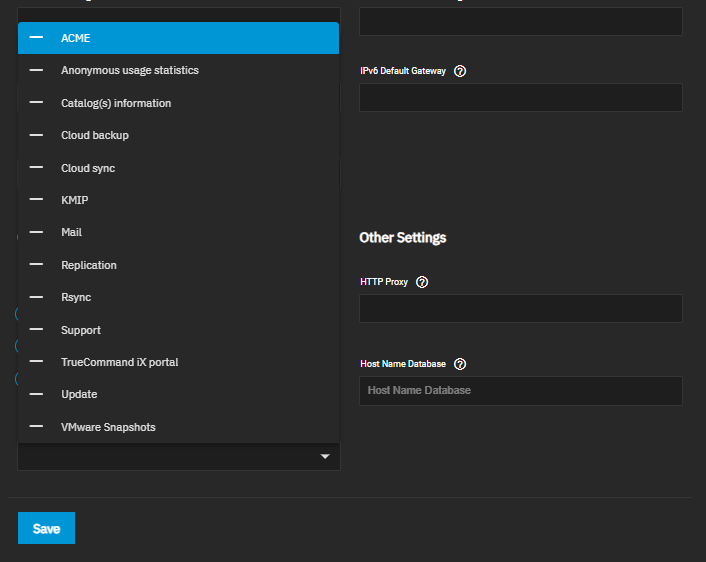Pick TrueCommand iX portal option
Viewport: 706px width, 562px height.
click(x=119, y=362)
